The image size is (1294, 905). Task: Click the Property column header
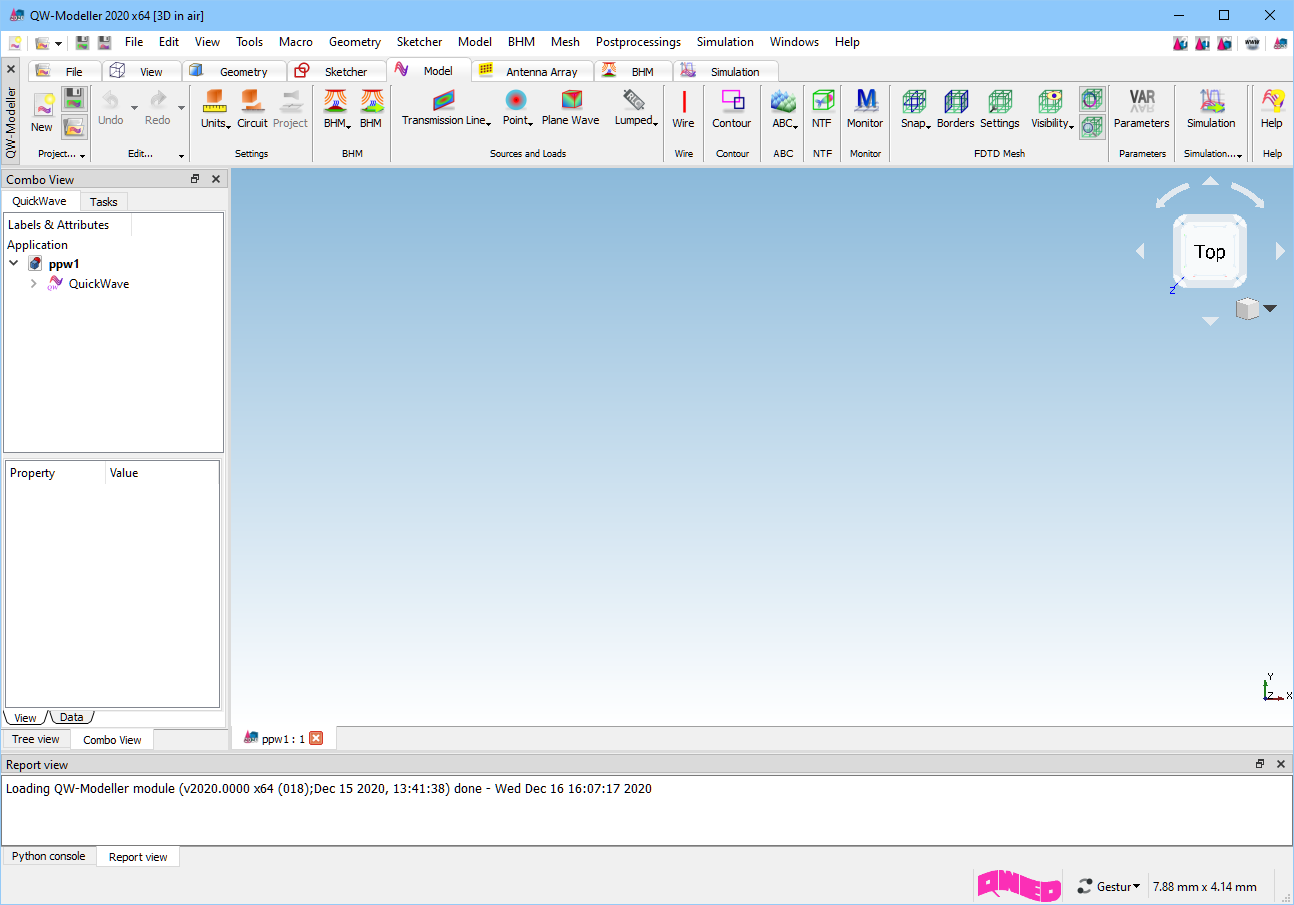[x=55, y=473]
